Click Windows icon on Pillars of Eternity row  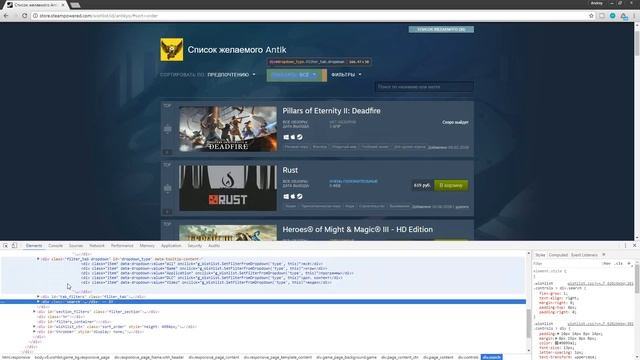click(x=286, y=137)
